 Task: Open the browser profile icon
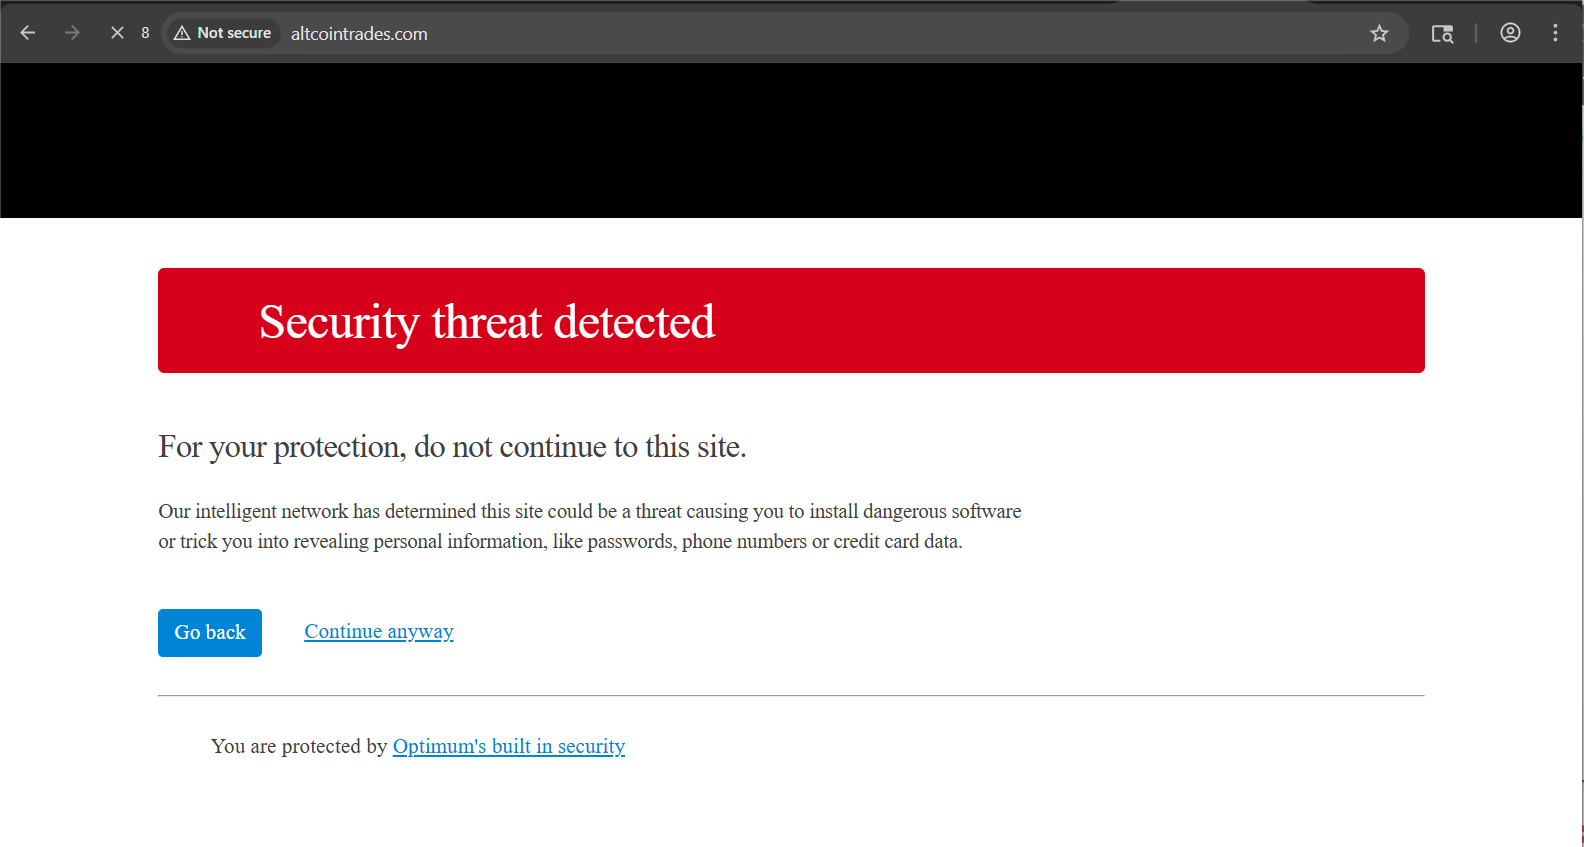tap(1510, 33)
